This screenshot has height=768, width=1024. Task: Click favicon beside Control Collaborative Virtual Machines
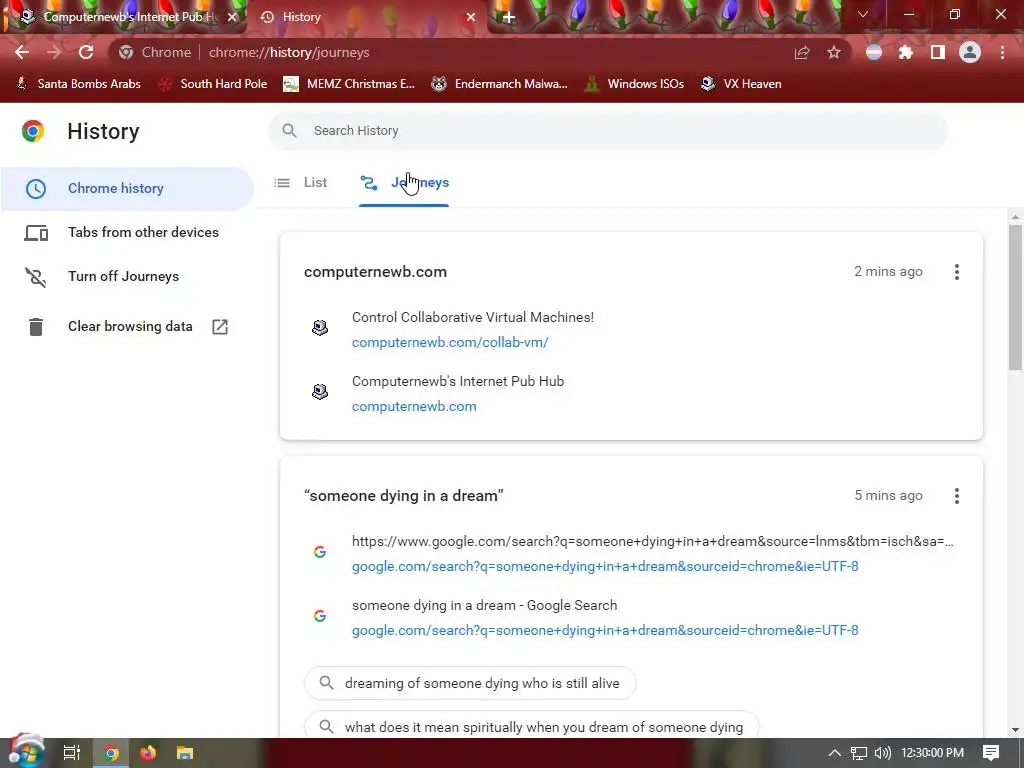[319, 328]
